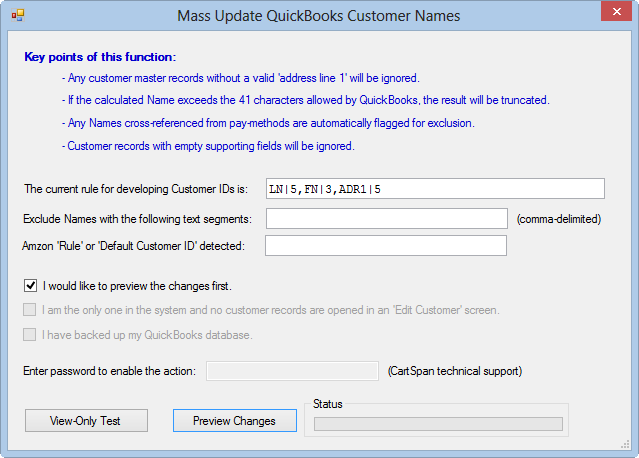The image size is (639, 458).
Task: Focus the Customer IDs rule field
Action: click(435, 189)
